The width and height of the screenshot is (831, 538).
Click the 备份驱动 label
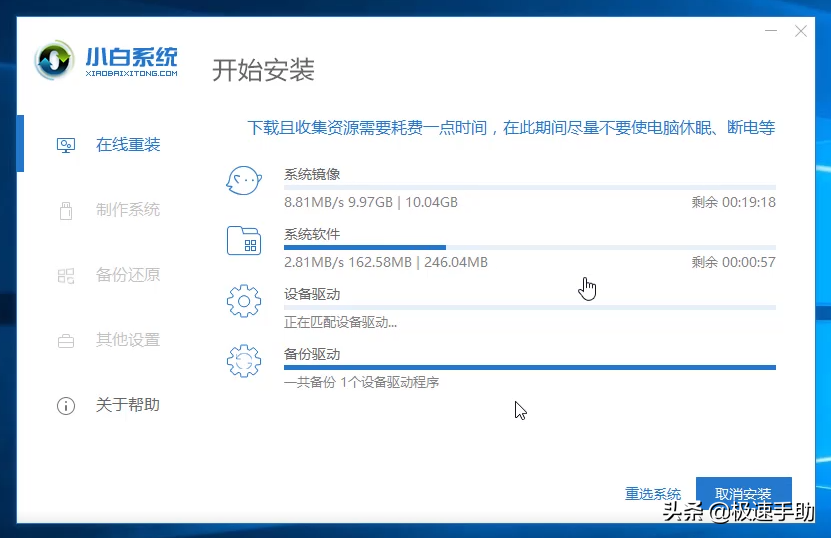pyautogui.click(x=312, y=354)
